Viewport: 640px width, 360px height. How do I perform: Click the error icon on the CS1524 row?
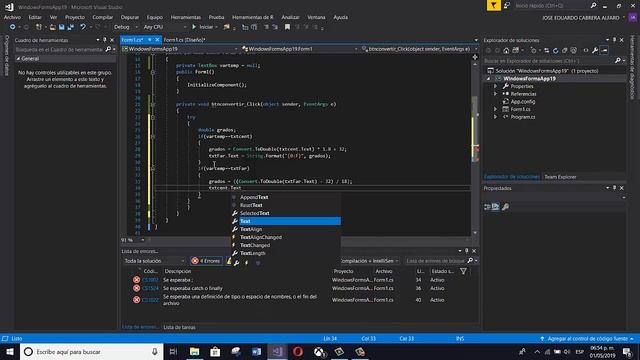point(136,288)
